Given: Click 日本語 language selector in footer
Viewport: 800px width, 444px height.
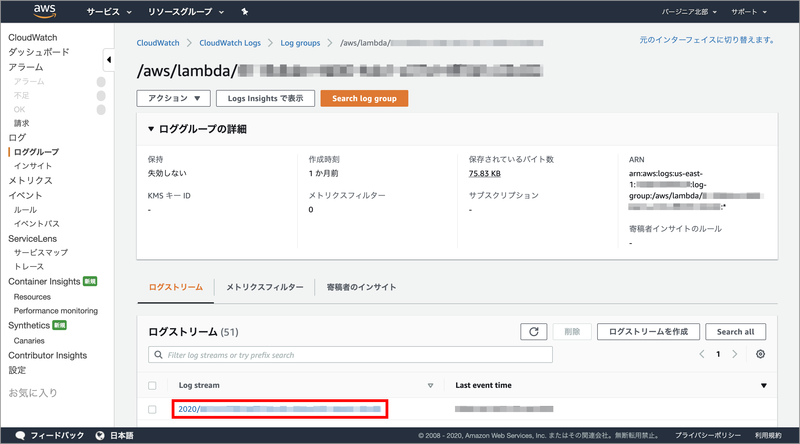Looking at the screenshot, I should (x=121, y=435).
